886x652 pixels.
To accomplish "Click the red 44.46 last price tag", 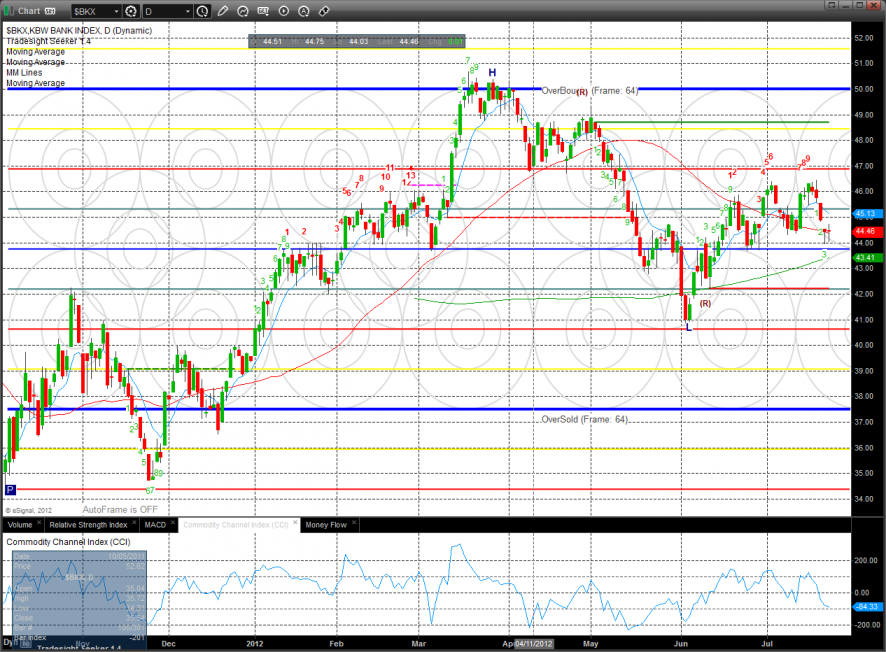I will 866,231.
